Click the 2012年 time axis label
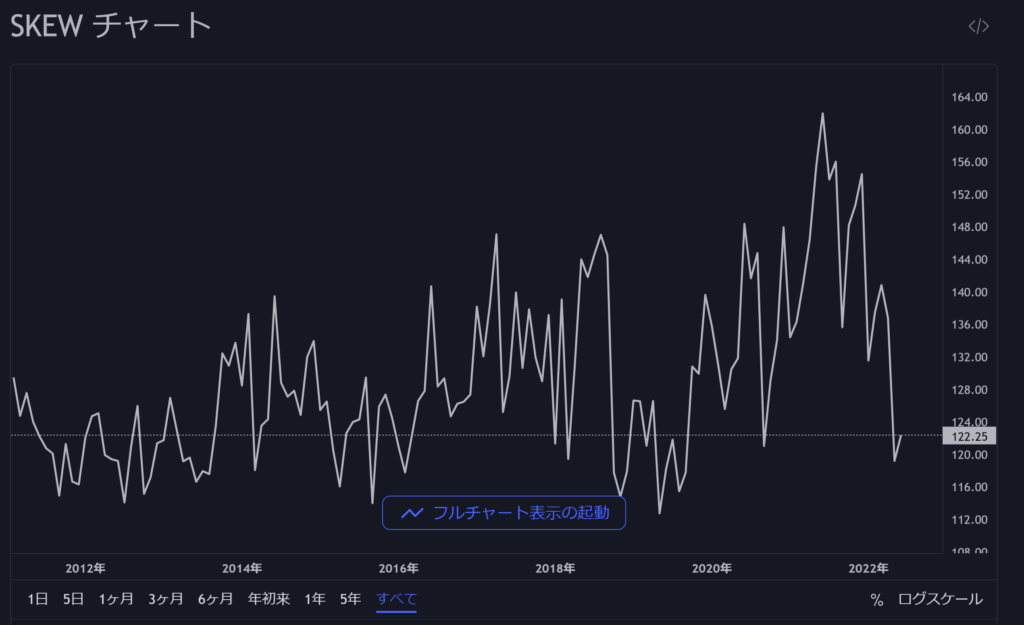Viewport: 1024px width, 625px height. tap(85, 569)
